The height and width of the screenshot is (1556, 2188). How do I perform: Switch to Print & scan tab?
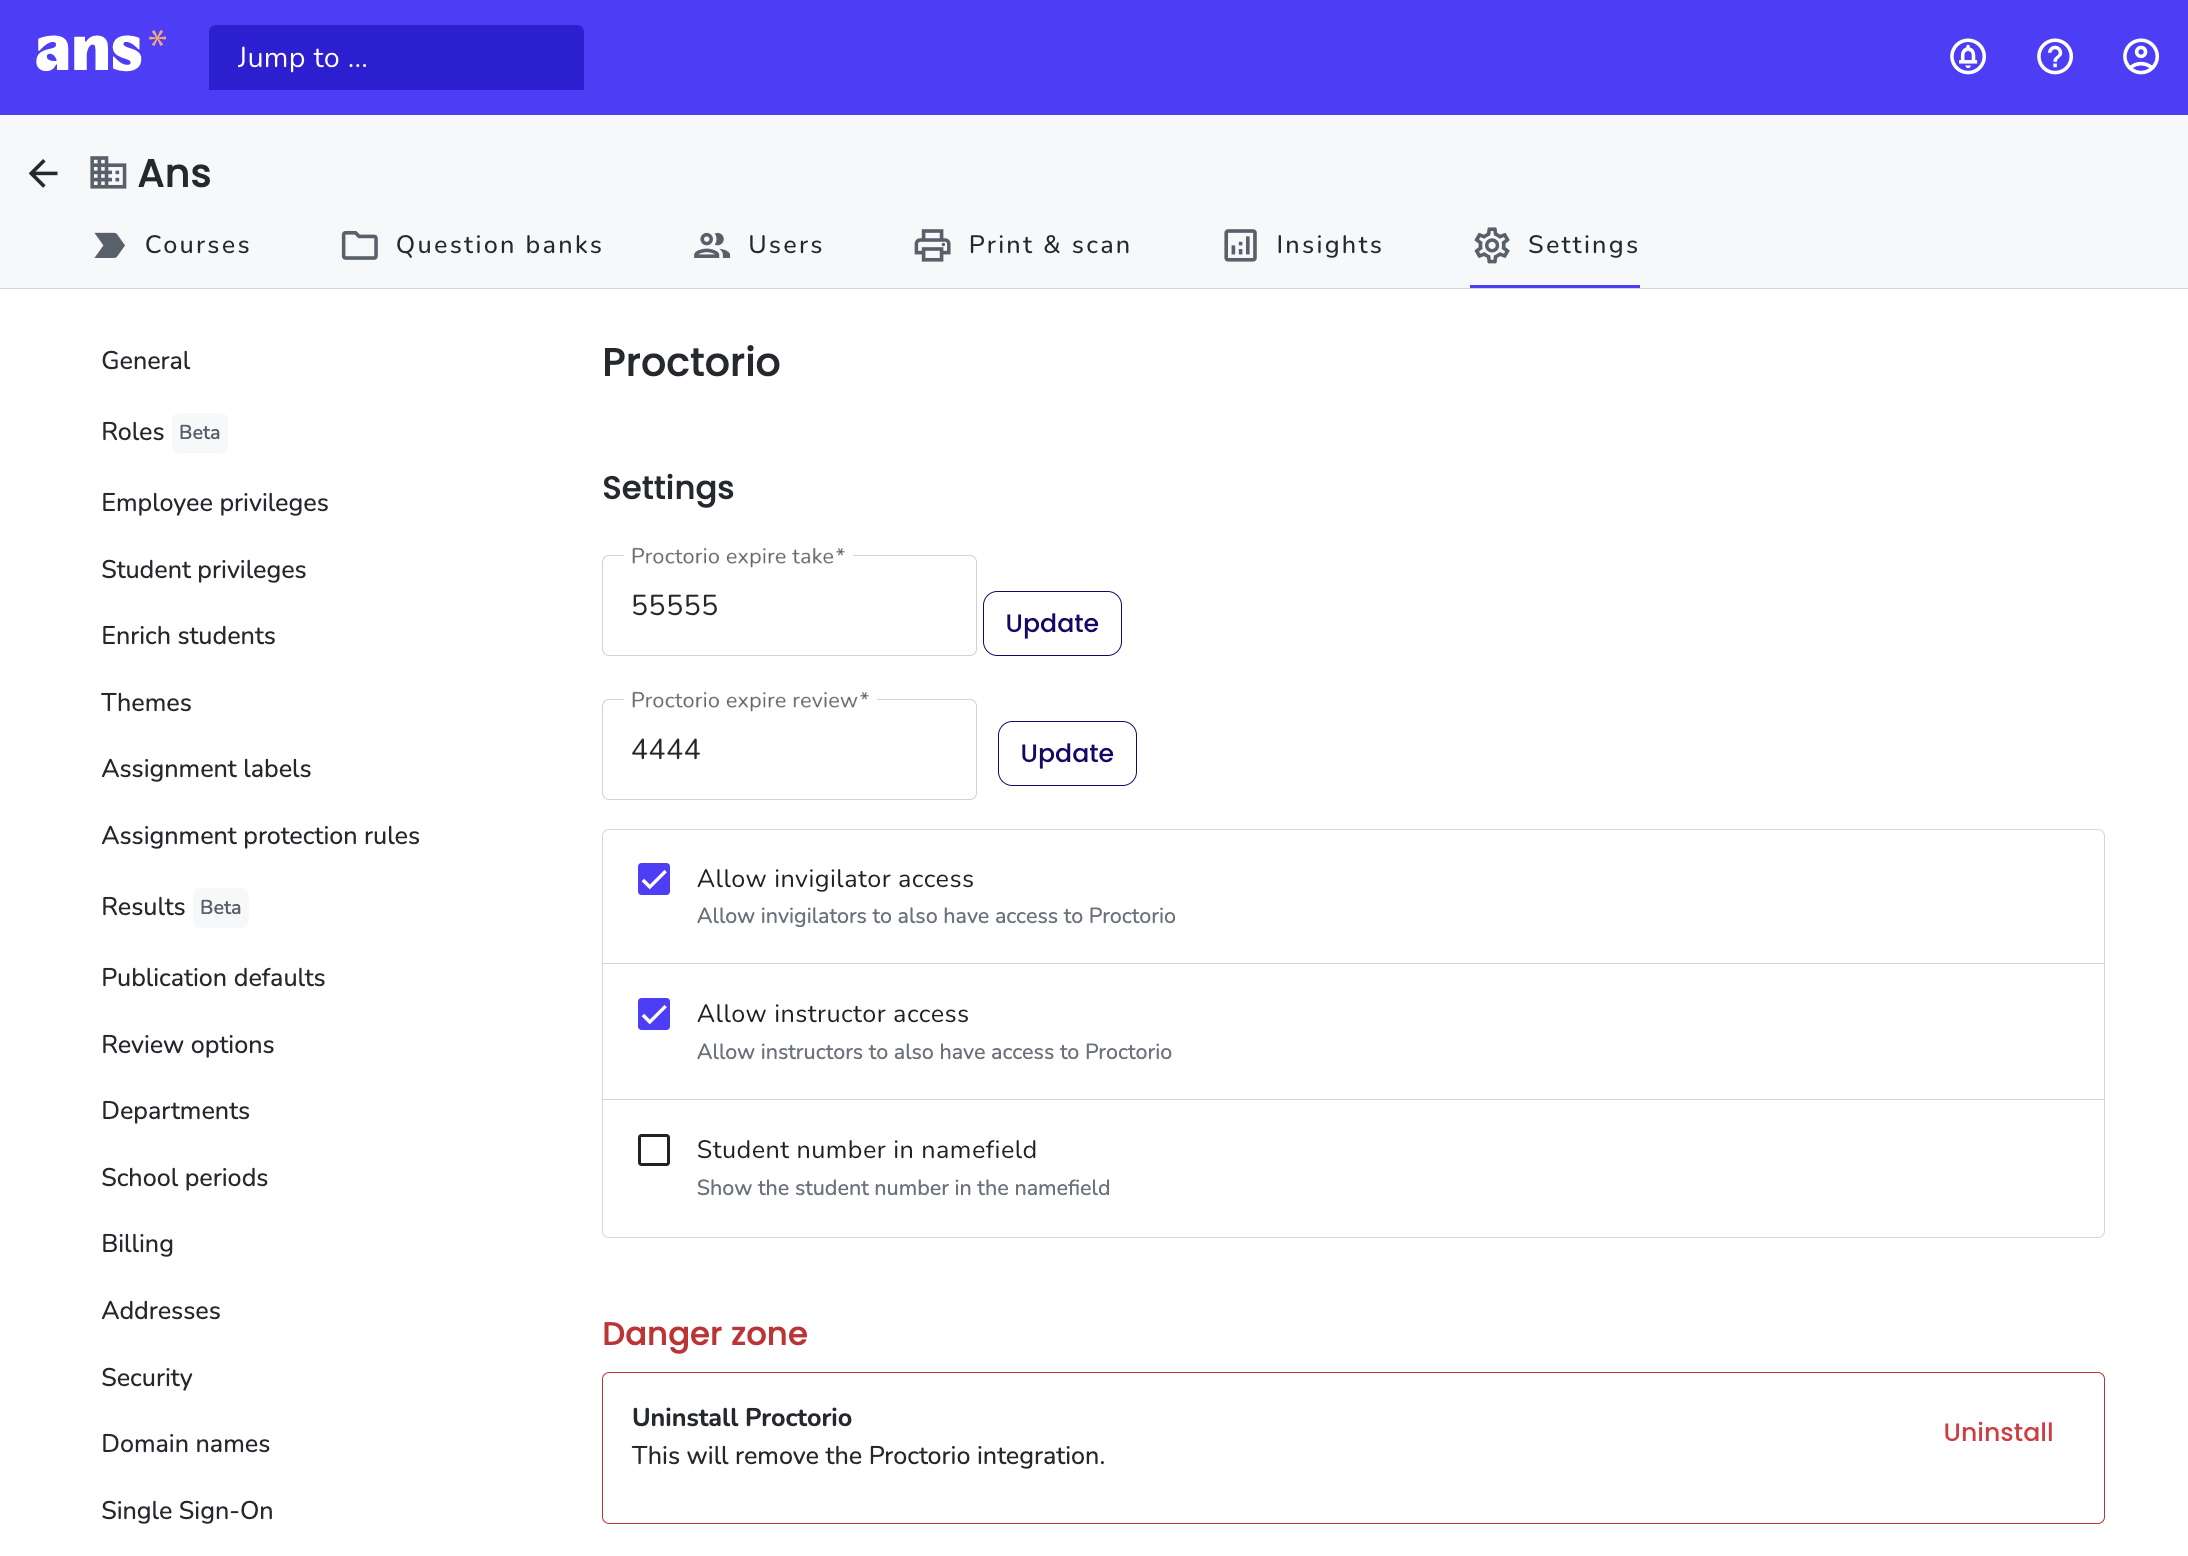click(1022, 245)
